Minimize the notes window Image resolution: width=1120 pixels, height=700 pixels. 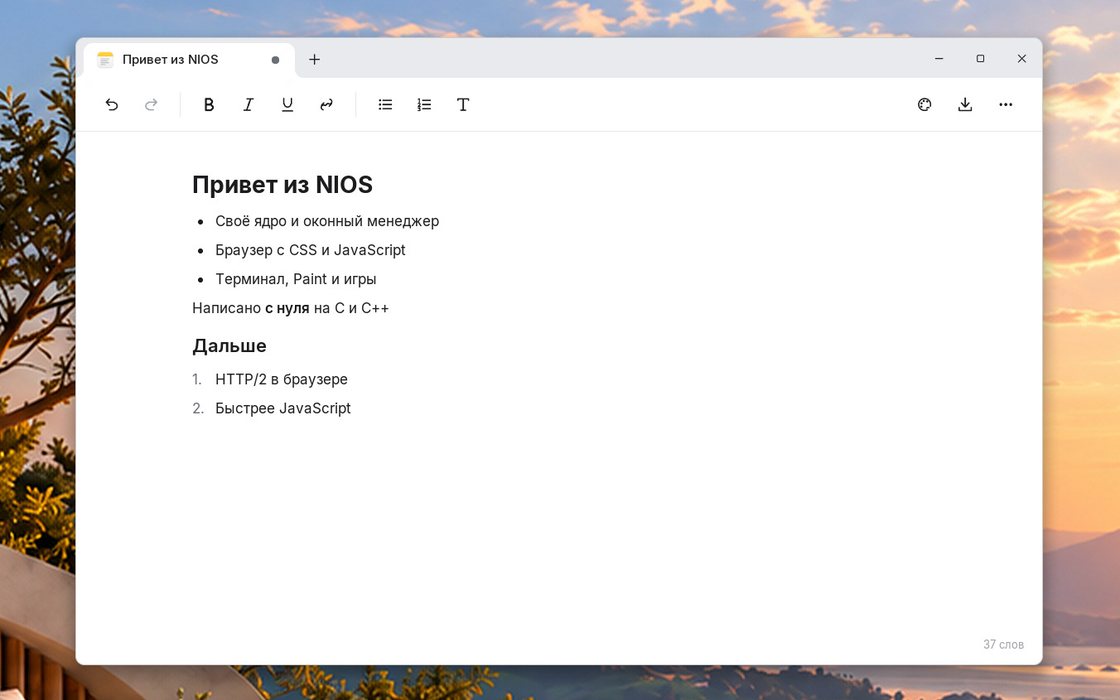click(x=939, y=59)
